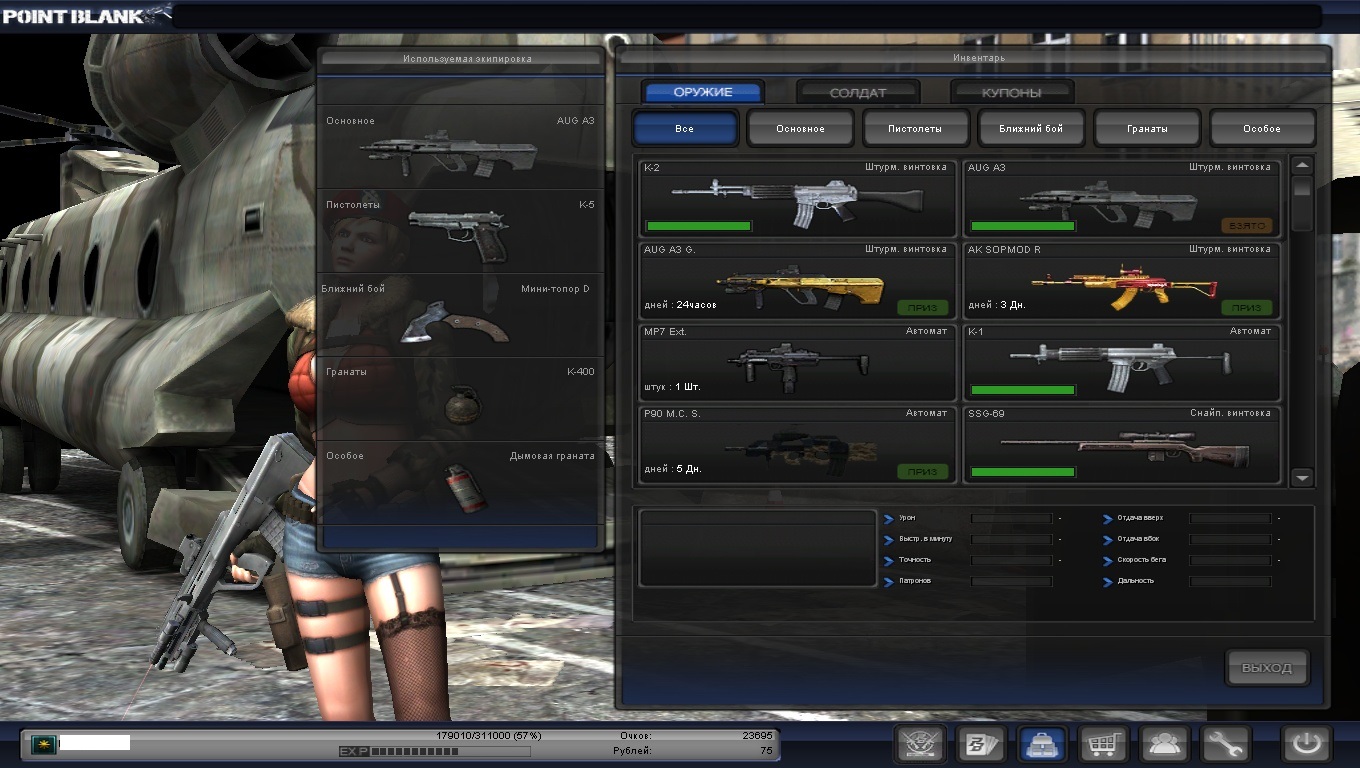This screenshot has height=768, width=1360.
Task: Click the Точность stat arrow
Action: coord(889,560)
